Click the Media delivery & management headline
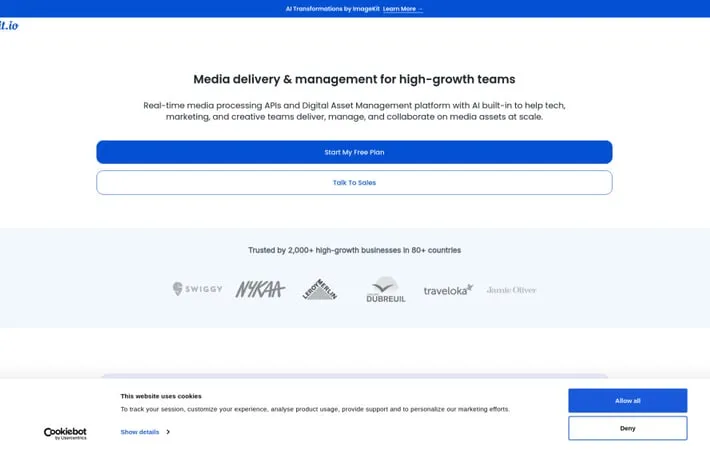Screen dimensions: 710x450 pyautogui.click(x=354, y=79)
